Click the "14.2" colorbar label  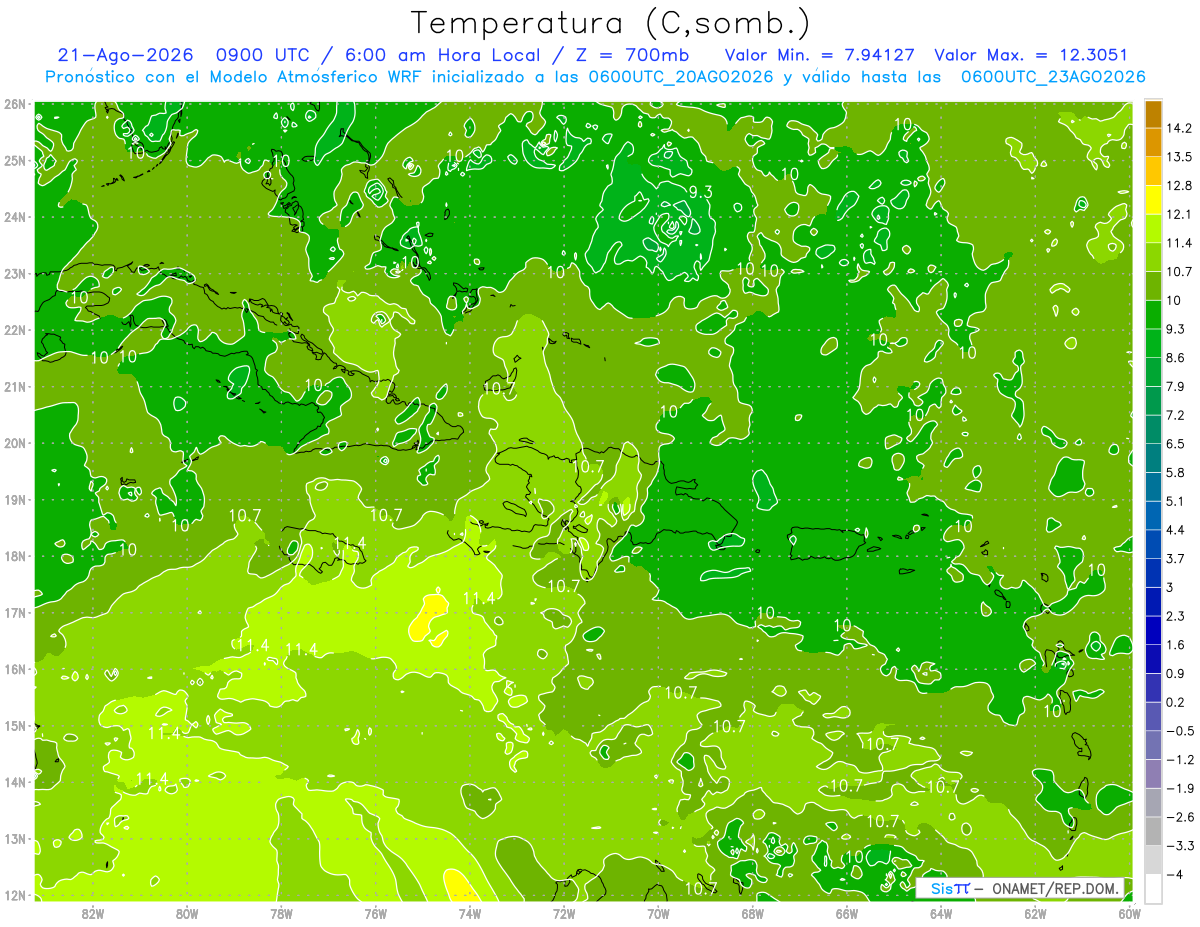click(x=1179, y=128)
